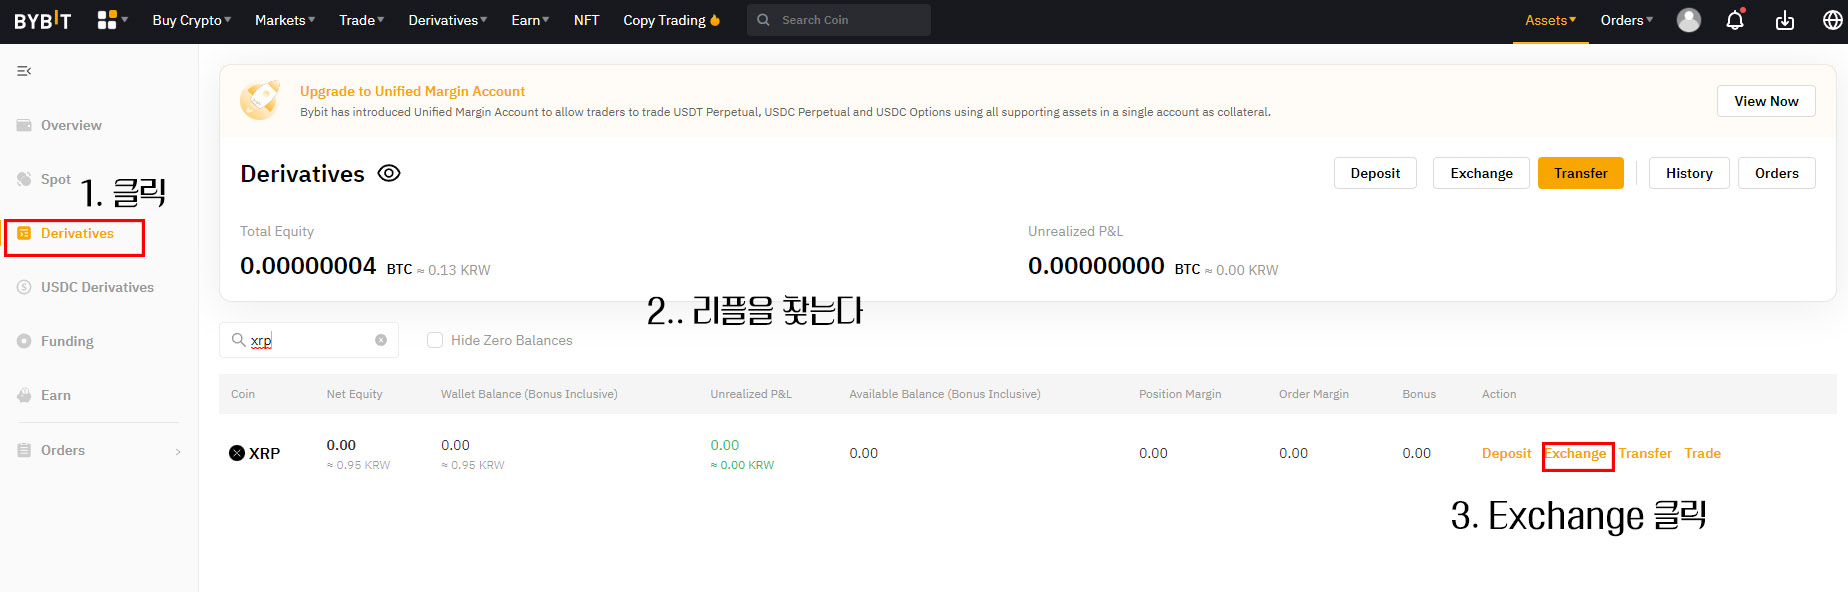Click the Wallet Balance column header
The width and height of the screenshot is (1848, 592).
[x=529, y=394]
